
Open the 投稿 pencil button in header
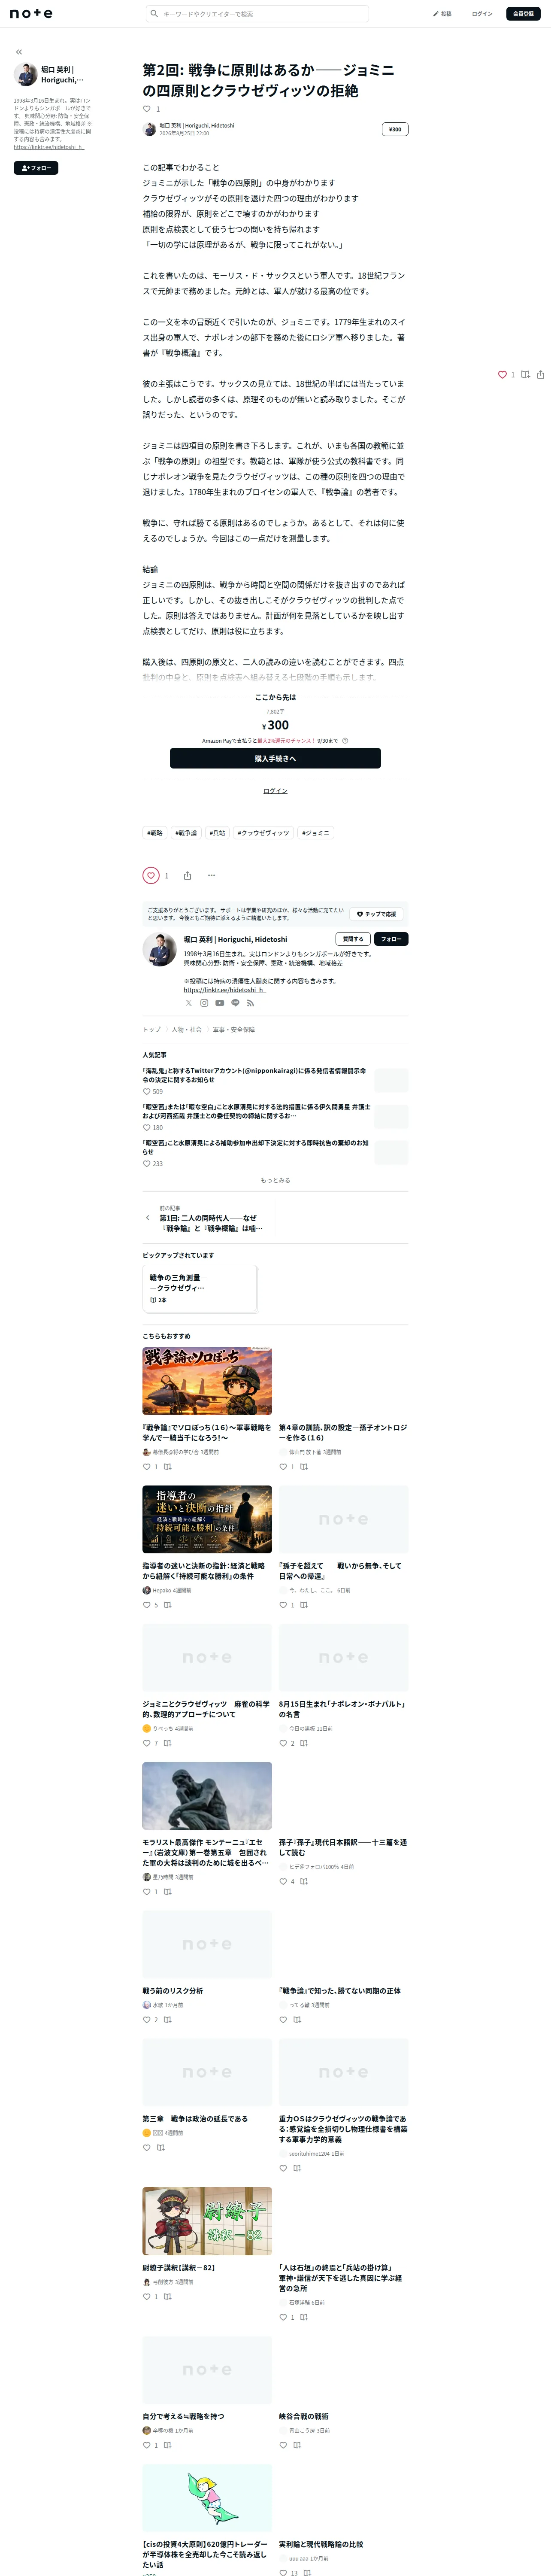(442, 14)
